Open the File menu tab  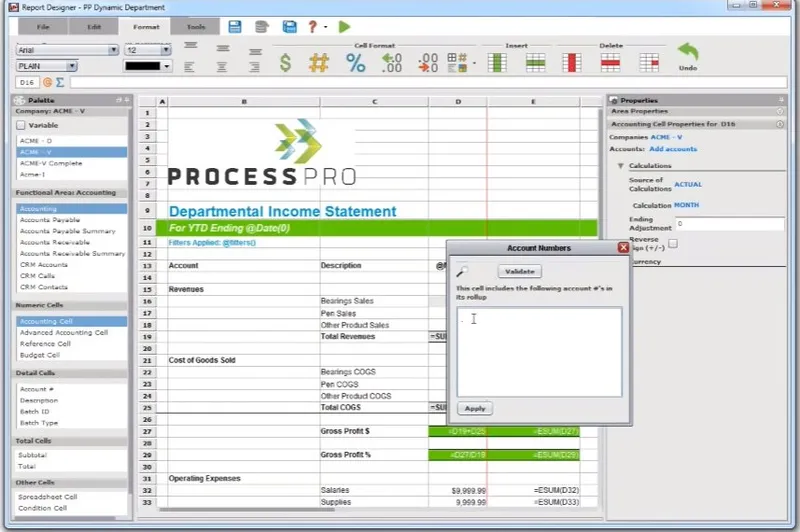(43, 27)
